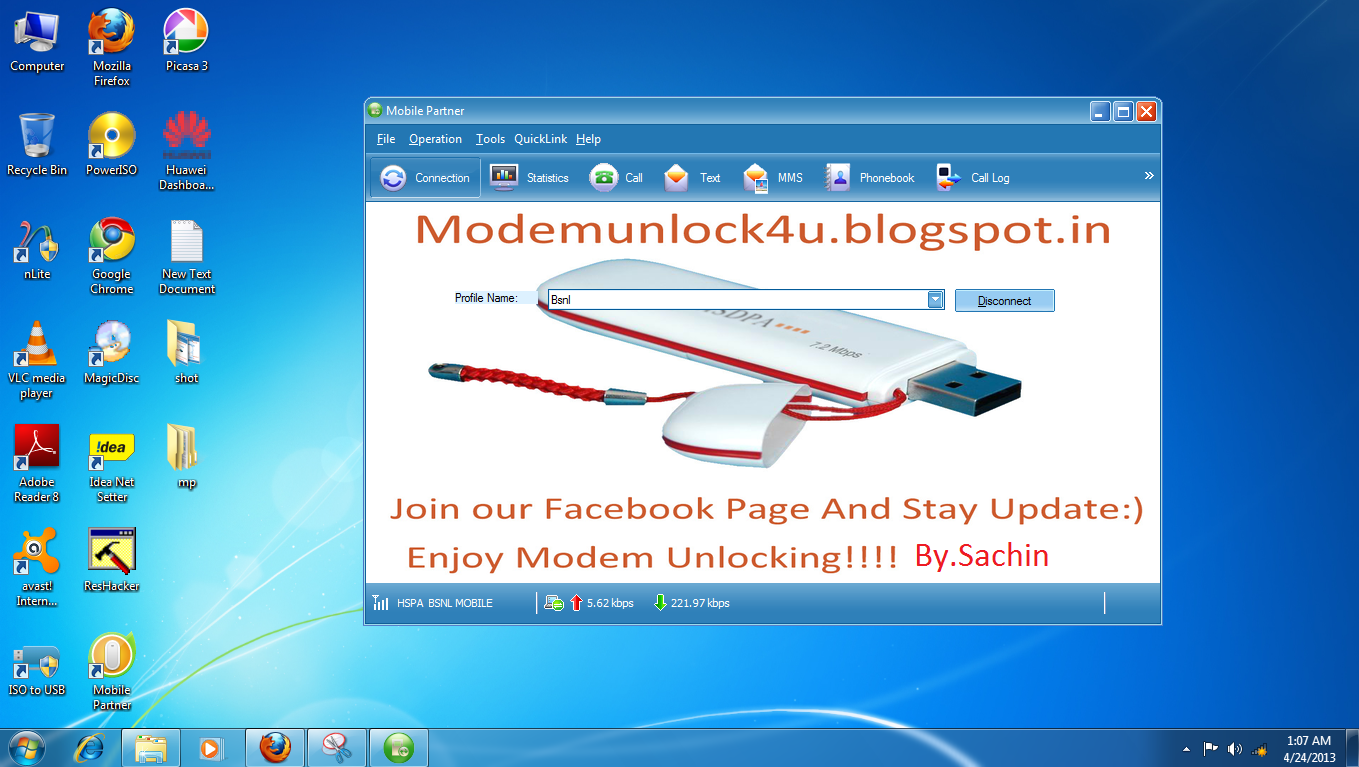
Task: Expand the toolbar overflow chevron
Action: click(x=1149, y=176)
